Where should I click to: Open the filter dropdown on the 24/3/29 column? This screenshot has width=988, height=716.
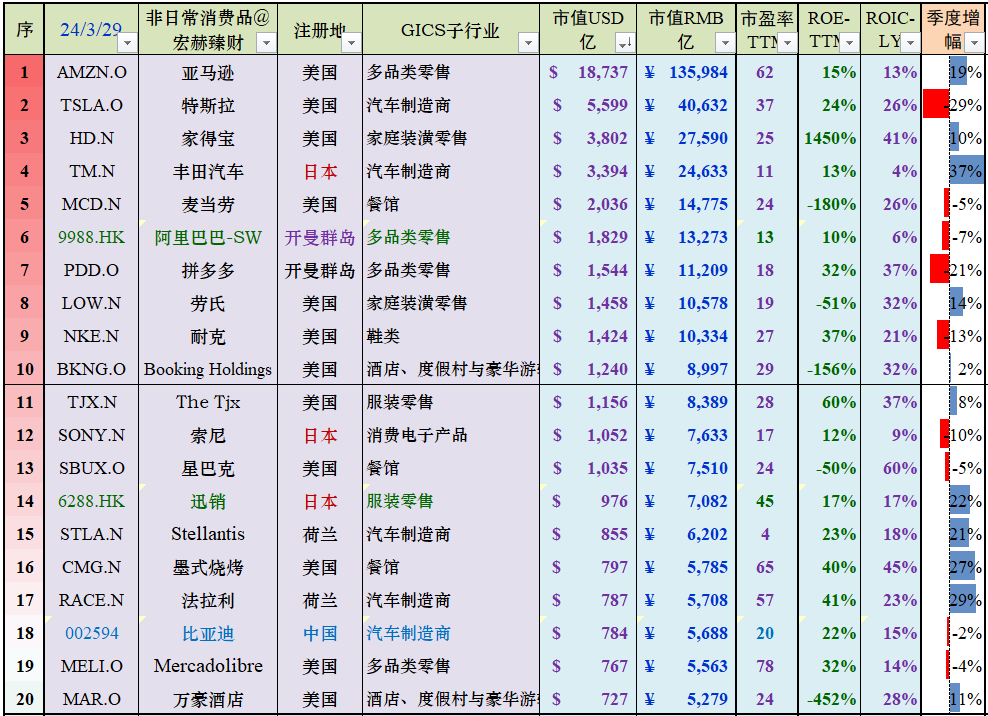[x=128, y=43]
